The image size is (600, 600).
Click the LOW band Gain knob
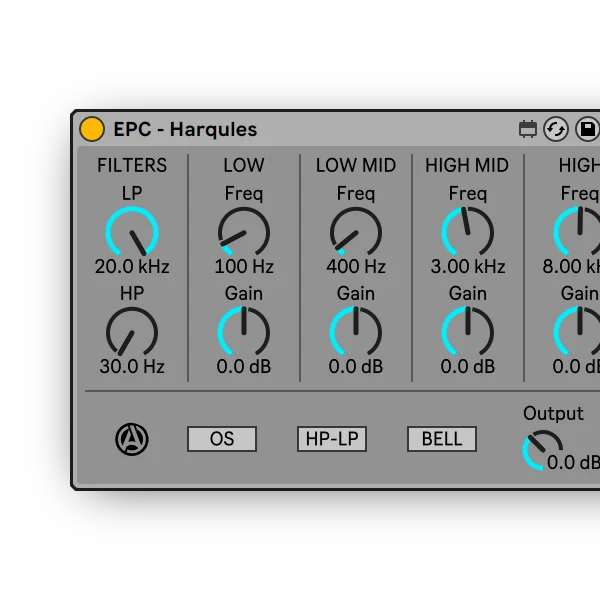[244, 332]
